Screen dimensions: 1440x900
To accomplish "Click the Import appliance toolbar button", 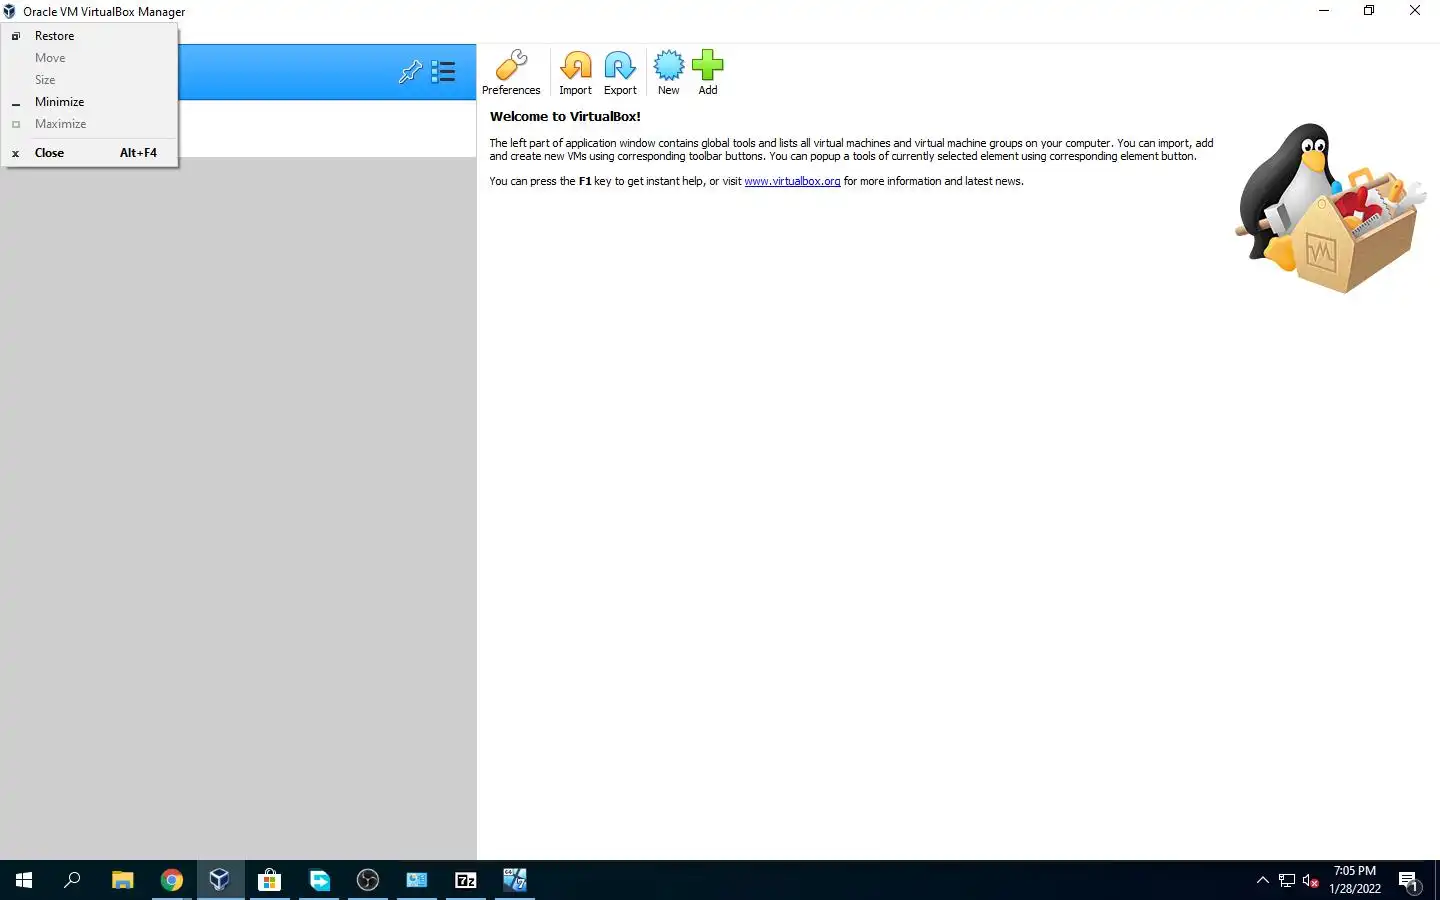I will [575, 72].
